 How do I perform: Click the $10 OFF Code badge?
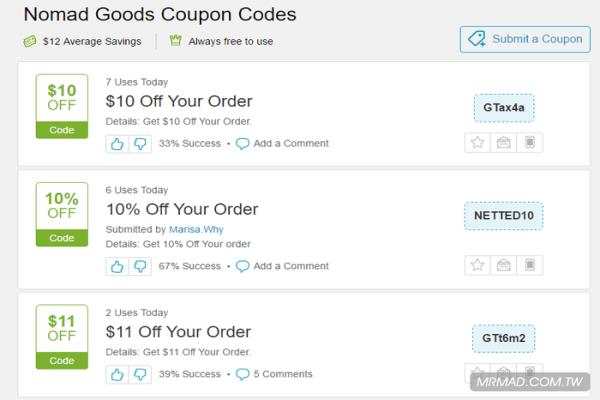point(62,106)
